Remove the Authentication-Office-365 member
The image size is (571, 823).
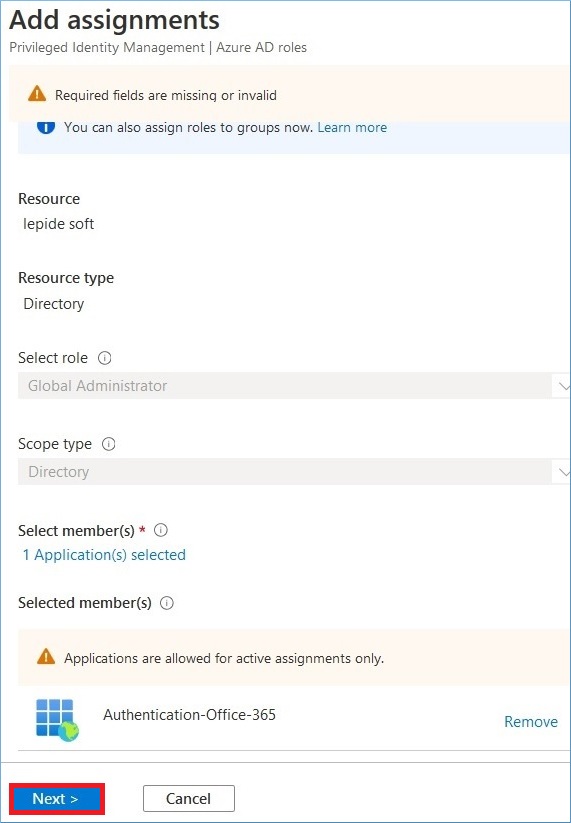[531, 722]
